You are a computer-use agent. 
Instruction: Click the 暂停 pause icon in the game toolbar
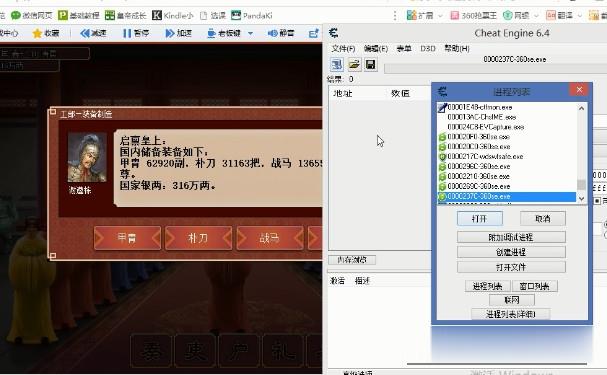127,33
